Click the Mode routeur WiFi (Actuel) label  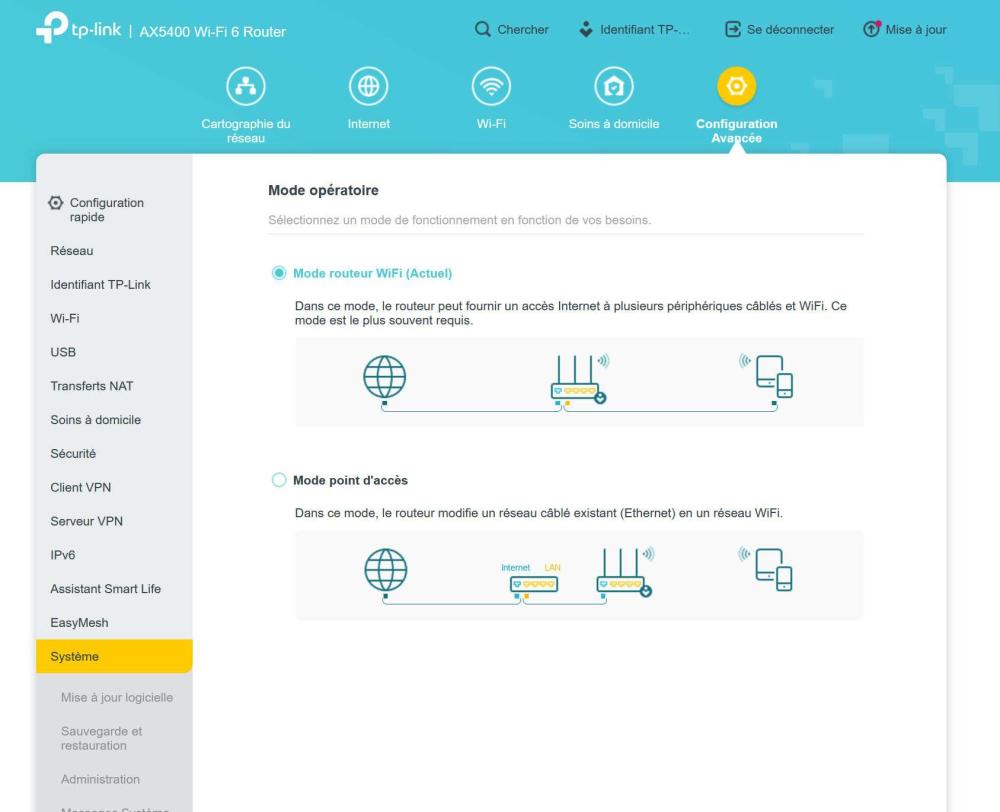372,273
